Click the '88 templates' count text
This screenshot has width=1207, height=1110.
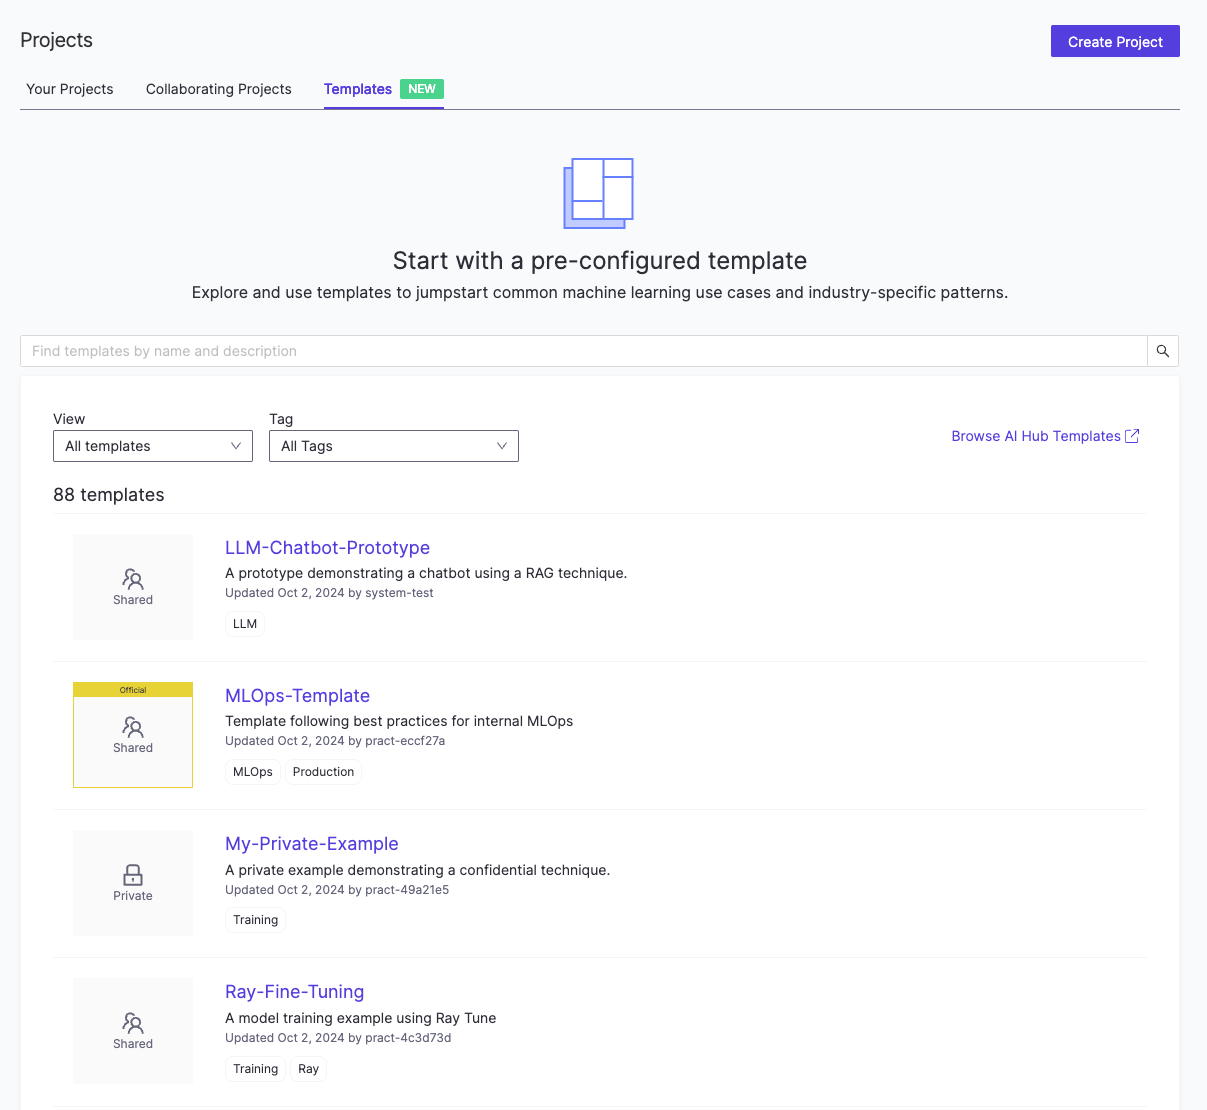pyautogui.click(x=109, y=495)
